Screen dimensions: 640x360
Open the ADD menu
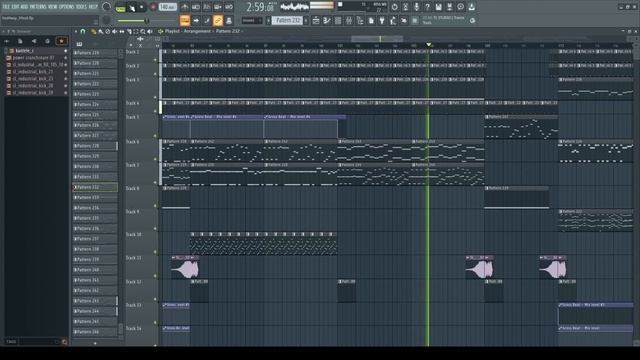click(24, 7)
